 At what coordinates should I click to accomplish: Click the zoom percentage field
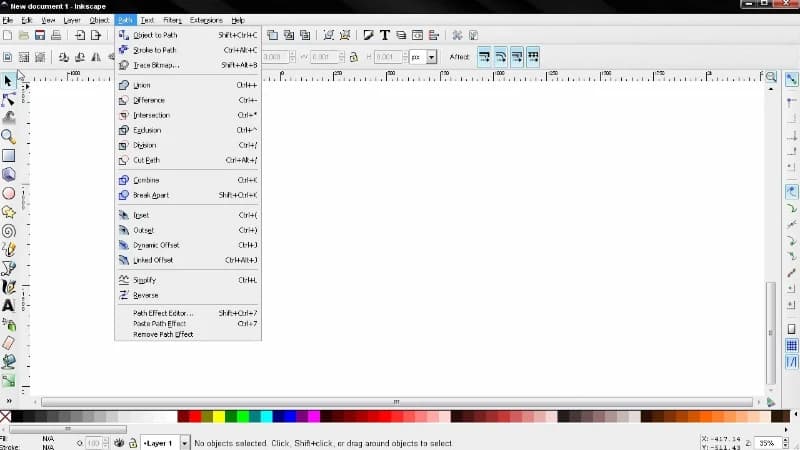point(767,443)
